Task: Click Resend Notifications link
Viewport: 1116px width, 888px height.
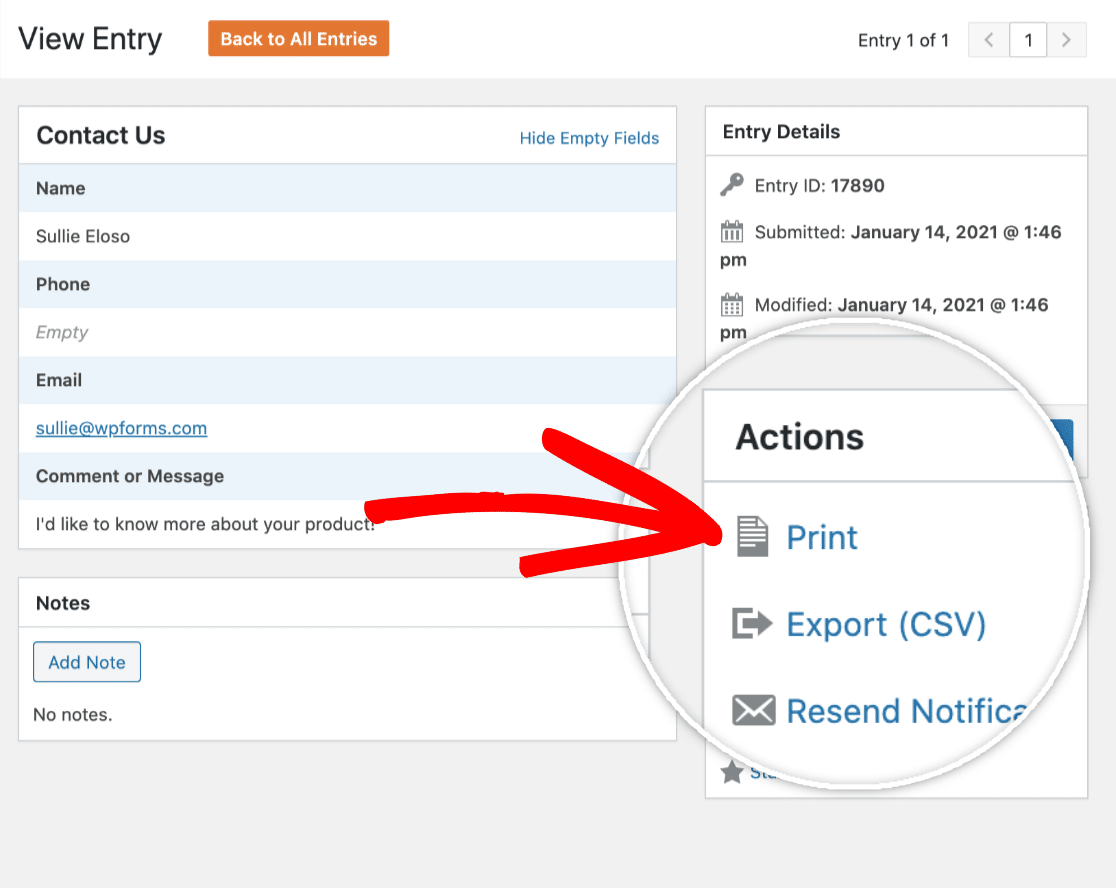Action: (907, 711)
